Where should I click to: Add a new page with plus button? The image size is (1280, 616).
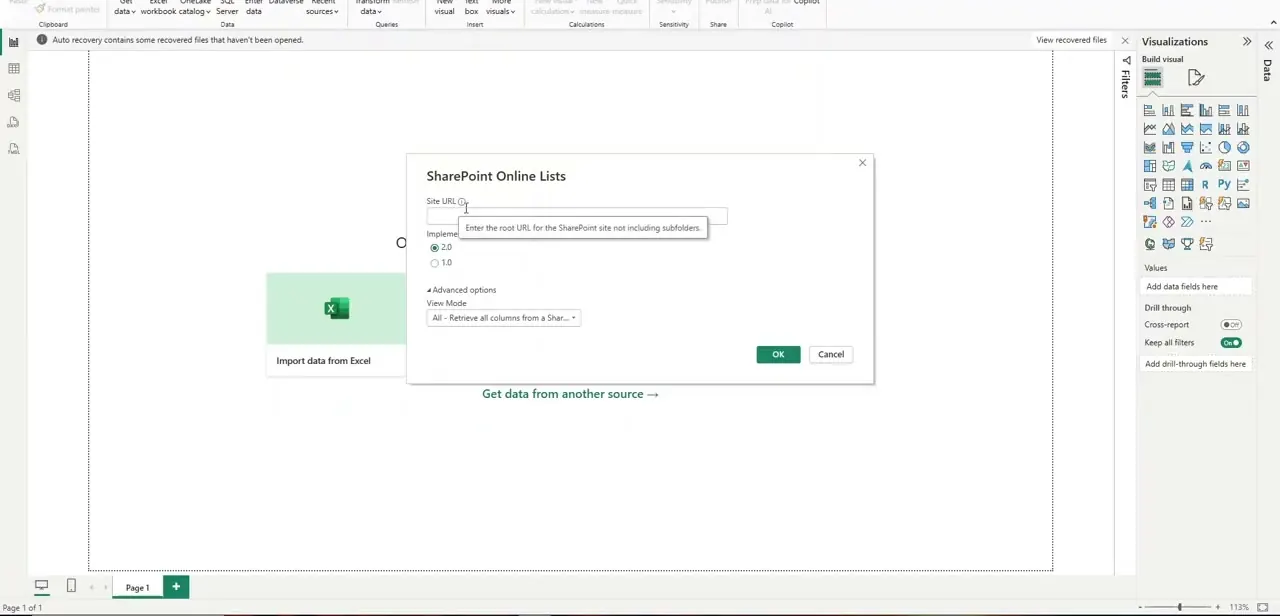click(176, 587)
